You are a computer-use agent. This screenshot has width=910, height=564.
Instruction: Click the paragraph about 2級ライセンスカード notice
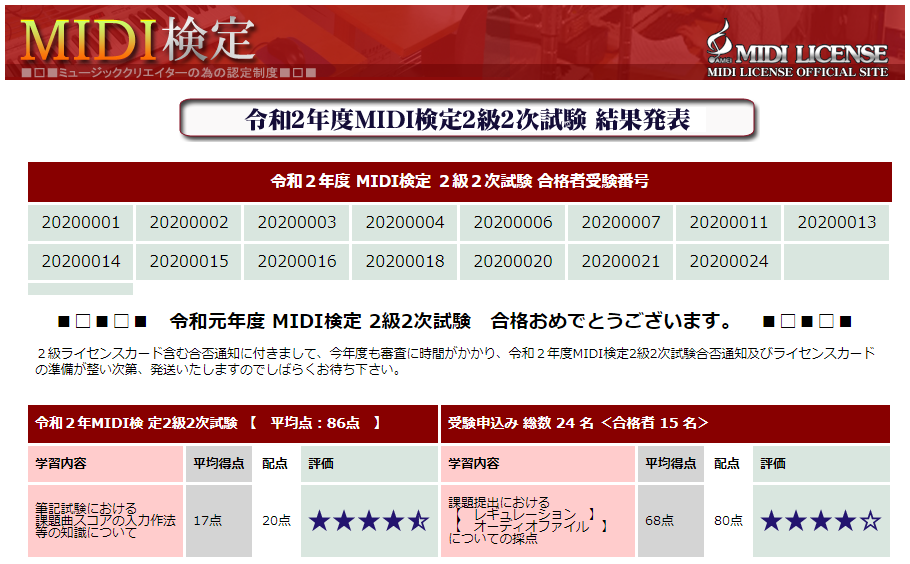point(455,361)
